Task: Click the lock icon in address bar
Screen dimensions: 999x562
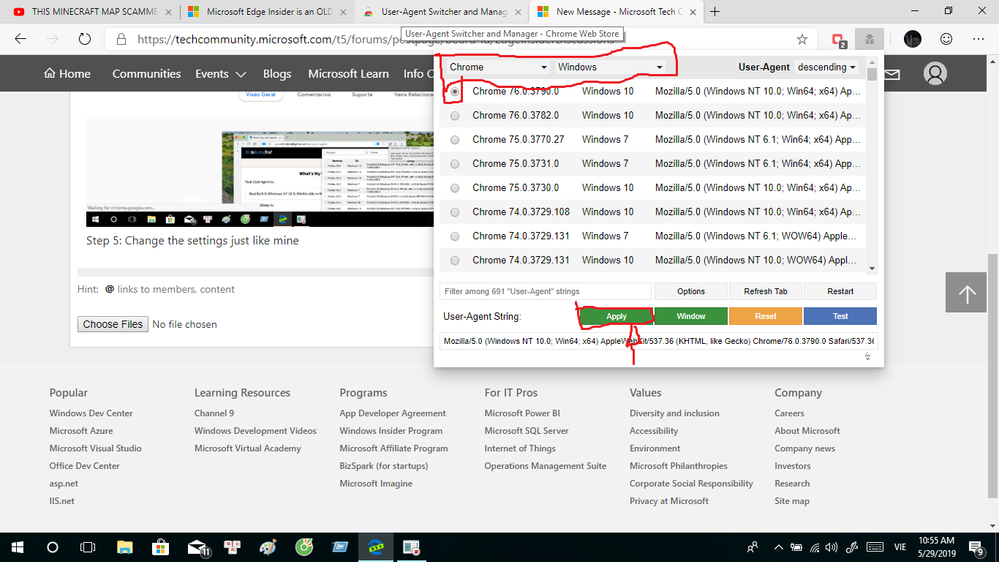Action: pos(121,40)
